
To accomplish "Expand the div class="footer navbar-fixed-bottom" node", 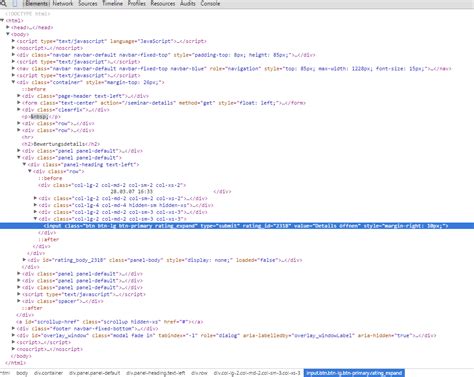I will click(x=13, y=328).
